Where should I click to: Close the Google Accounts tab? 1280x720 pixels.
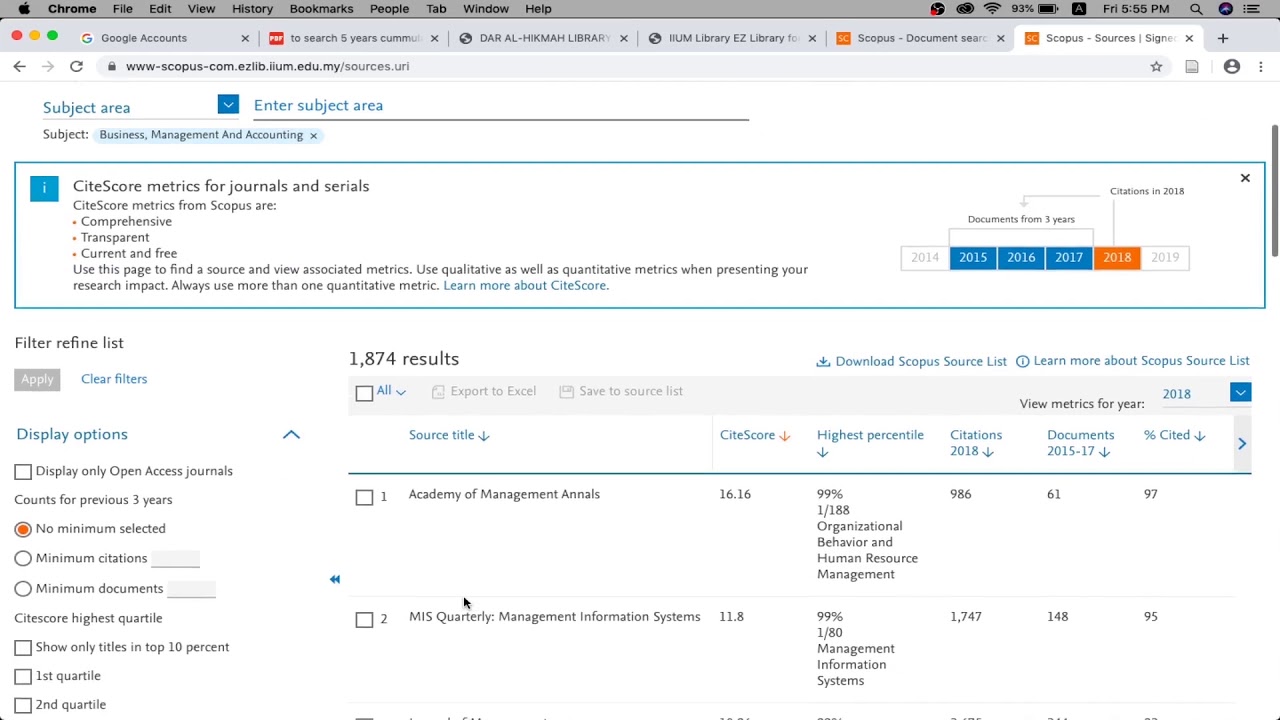pyautogui.click(x=245, y=38)
